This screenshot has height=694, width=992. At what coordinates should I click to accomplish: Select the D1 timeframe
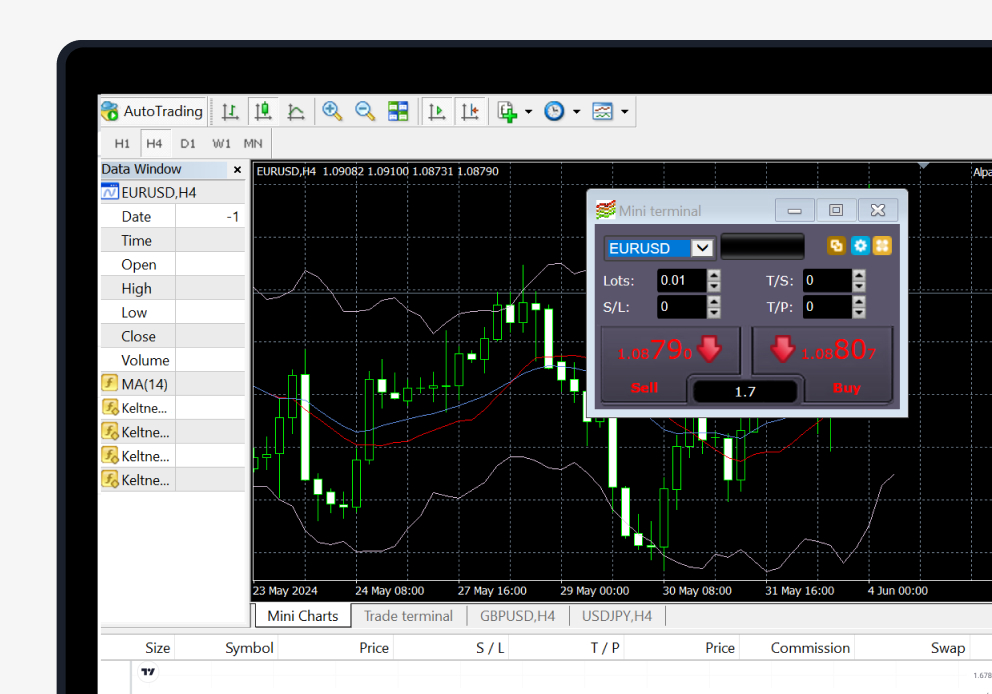(188, 143)
